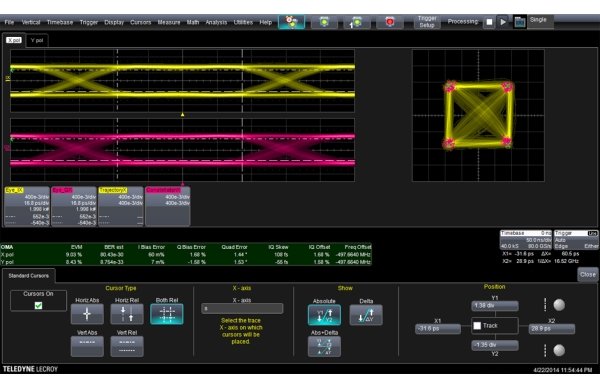Select Vert Abs cursor type
Screen dimensions: 600x390
click(x=87, y=346)
